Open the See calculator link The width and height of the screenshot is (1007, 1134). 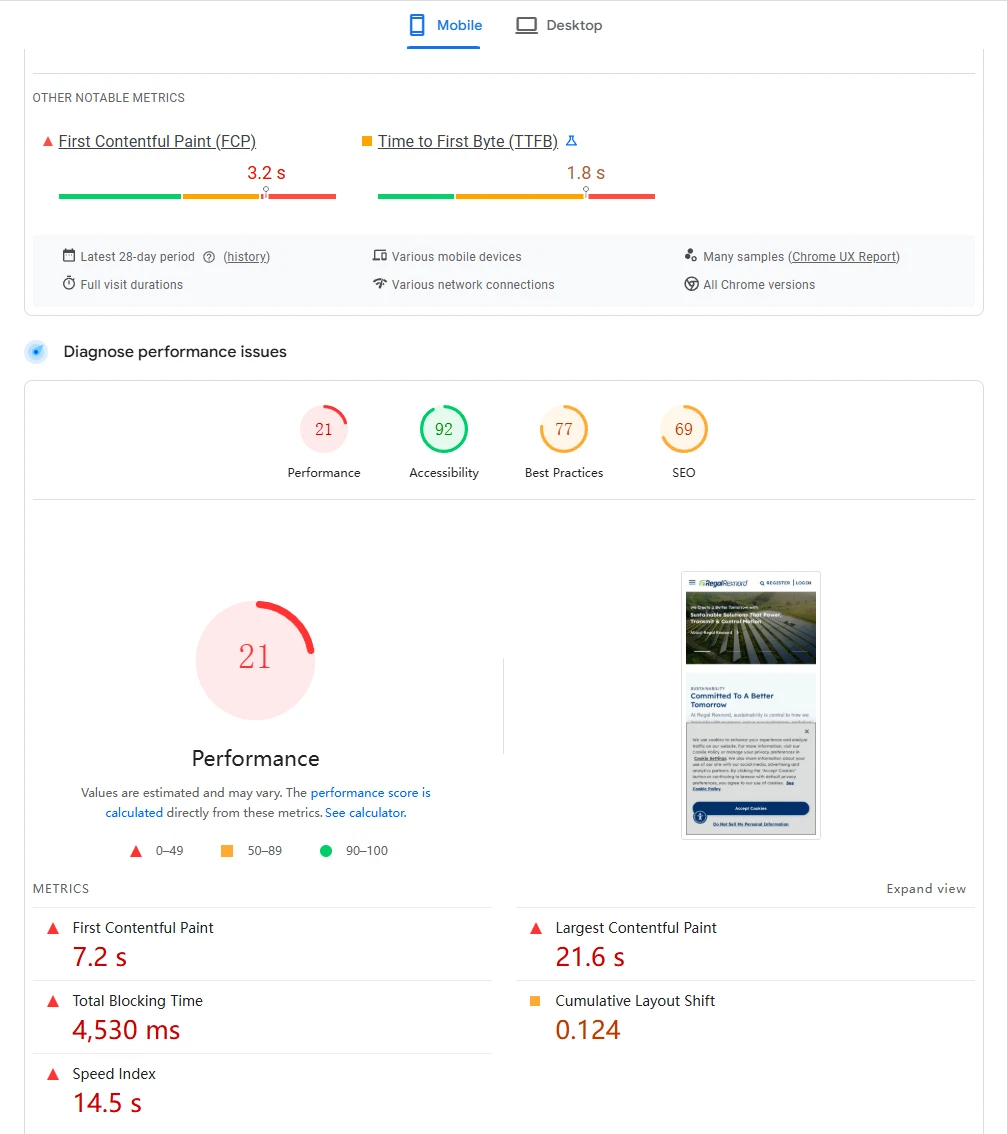click(365, 813)
